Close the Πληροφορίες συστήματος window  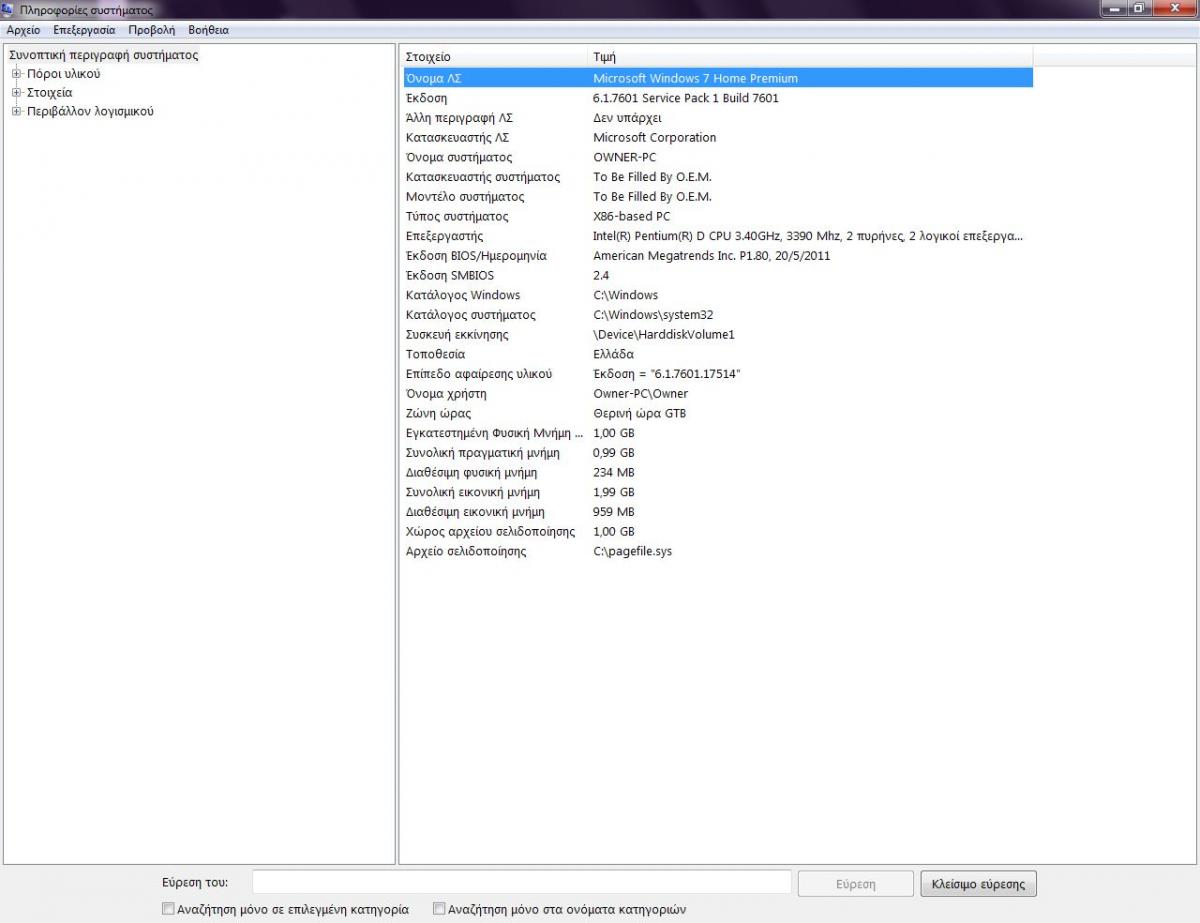click(1175, 9)
